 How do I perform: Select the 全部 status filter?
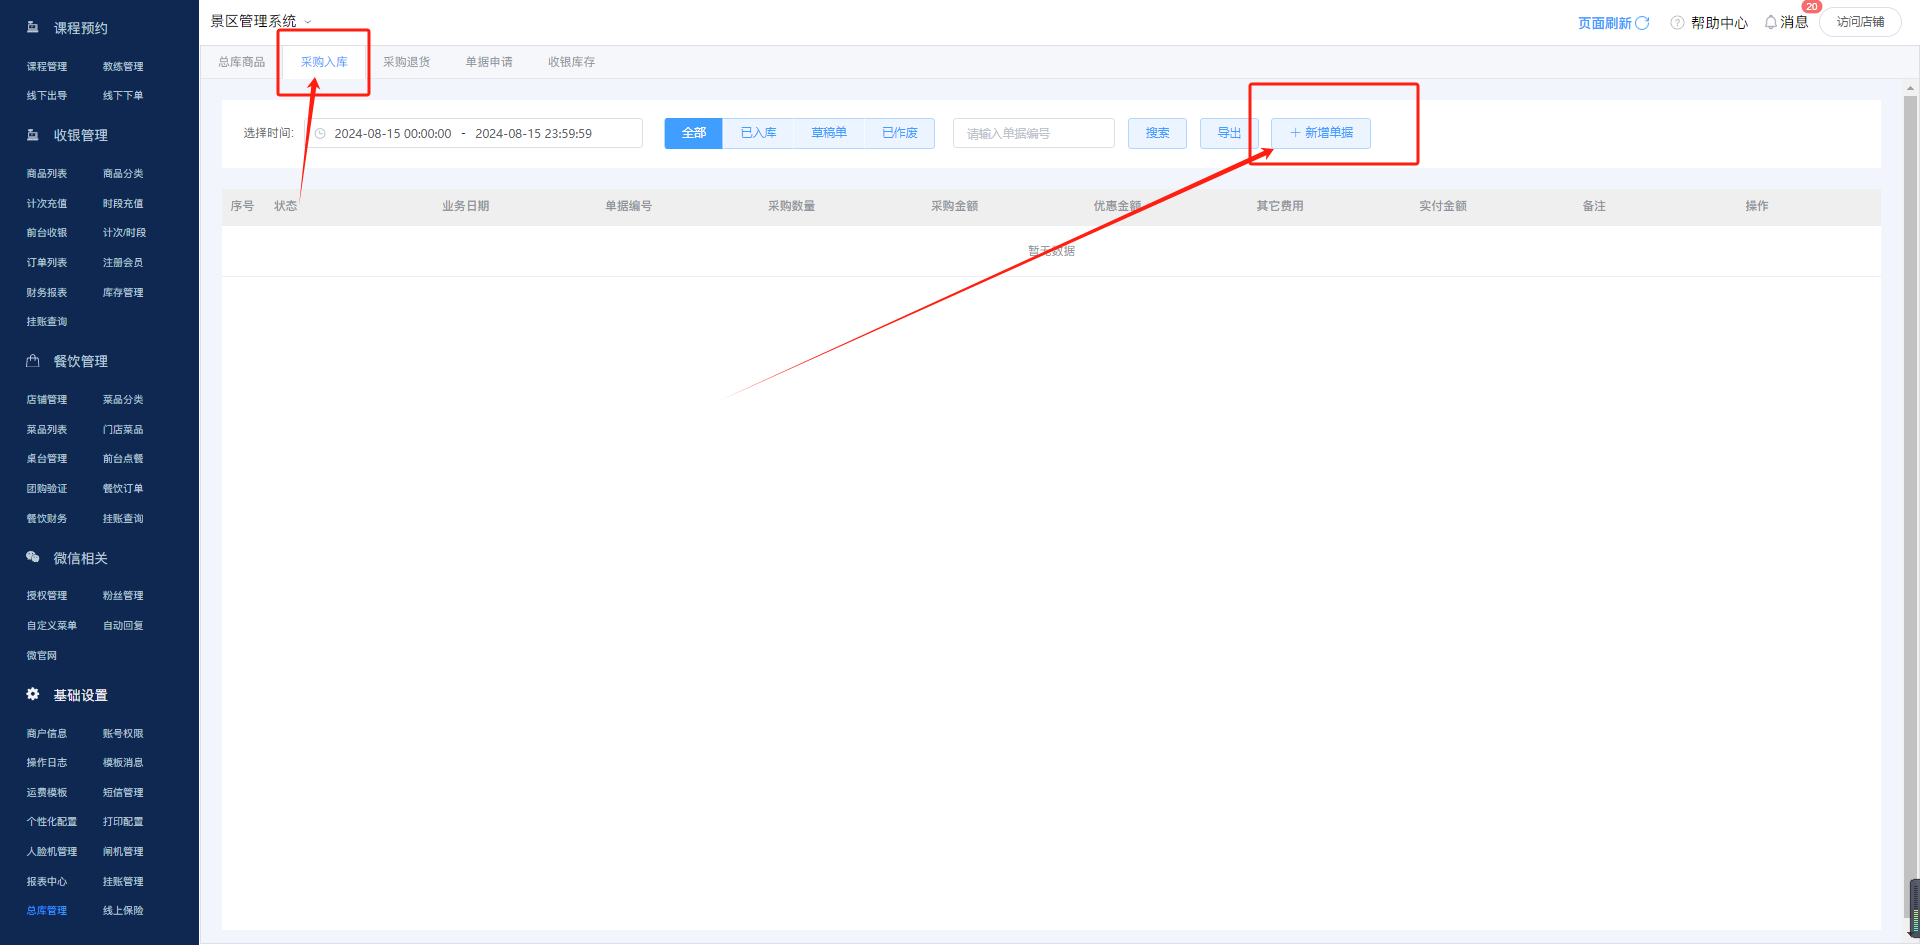click(693, 133)
